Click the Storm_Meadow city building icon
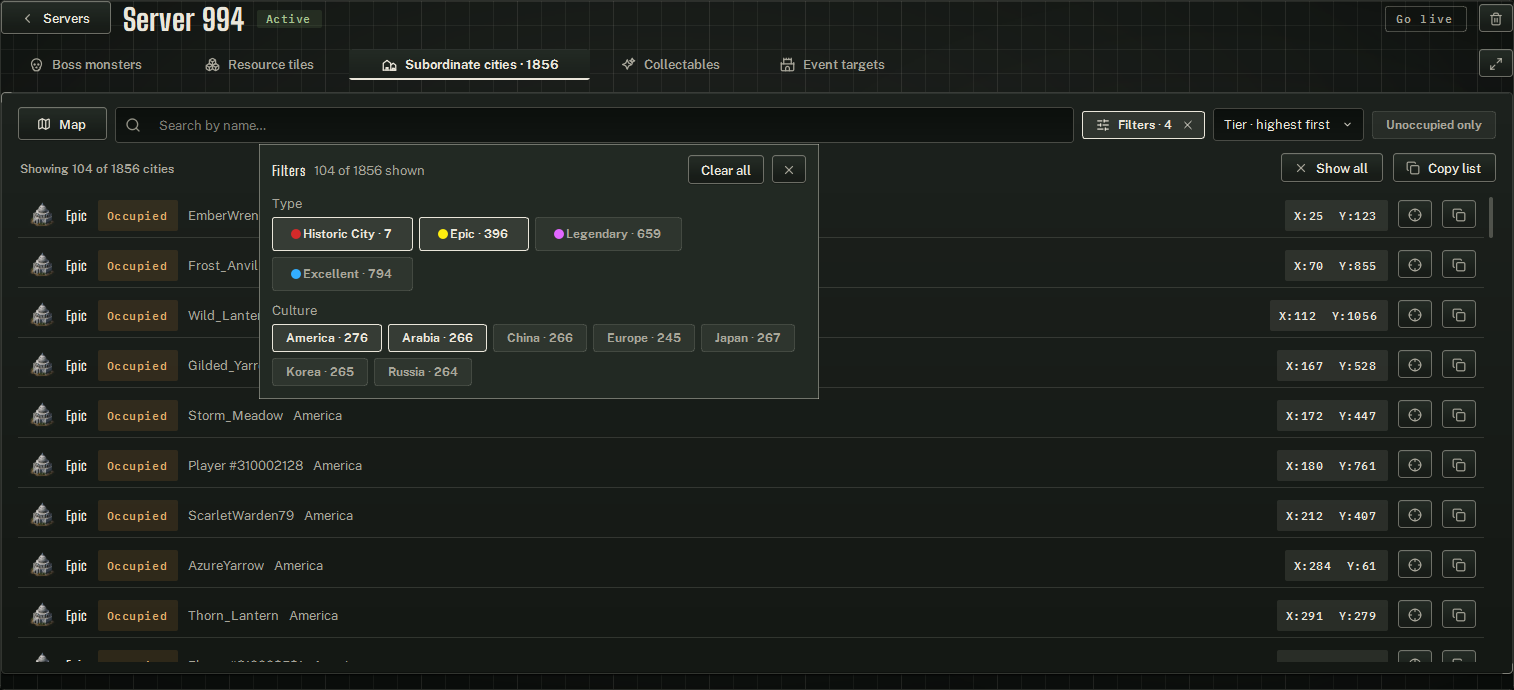1514x690 pixels. 41,415
